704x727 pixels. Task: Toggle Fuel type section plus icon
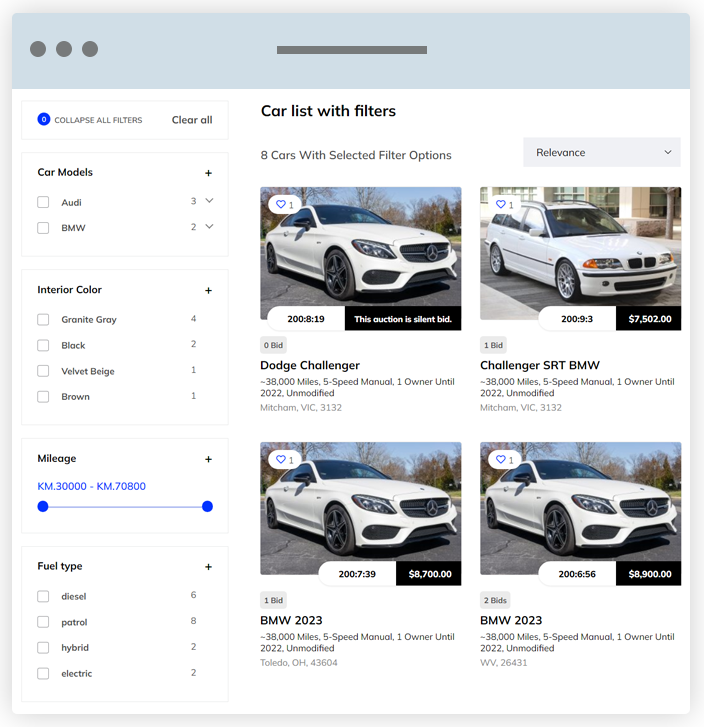tap(208, 567)
